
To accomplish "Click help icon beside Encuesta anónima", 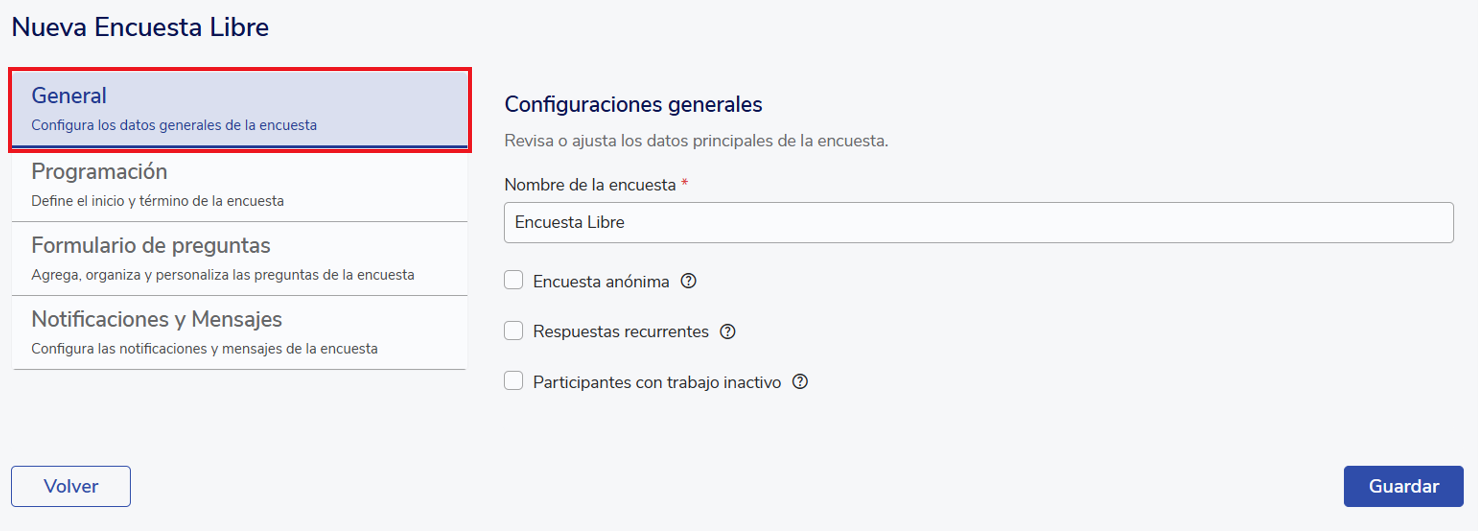I will pos(688,281).
